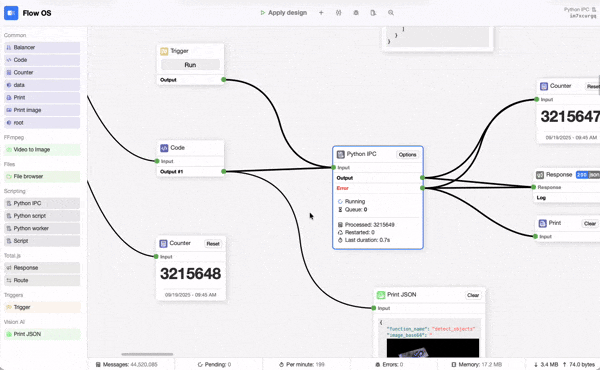Screen dimensions: 600x370
Task: Reset the Counter showing 3215648
Action: 213,243
